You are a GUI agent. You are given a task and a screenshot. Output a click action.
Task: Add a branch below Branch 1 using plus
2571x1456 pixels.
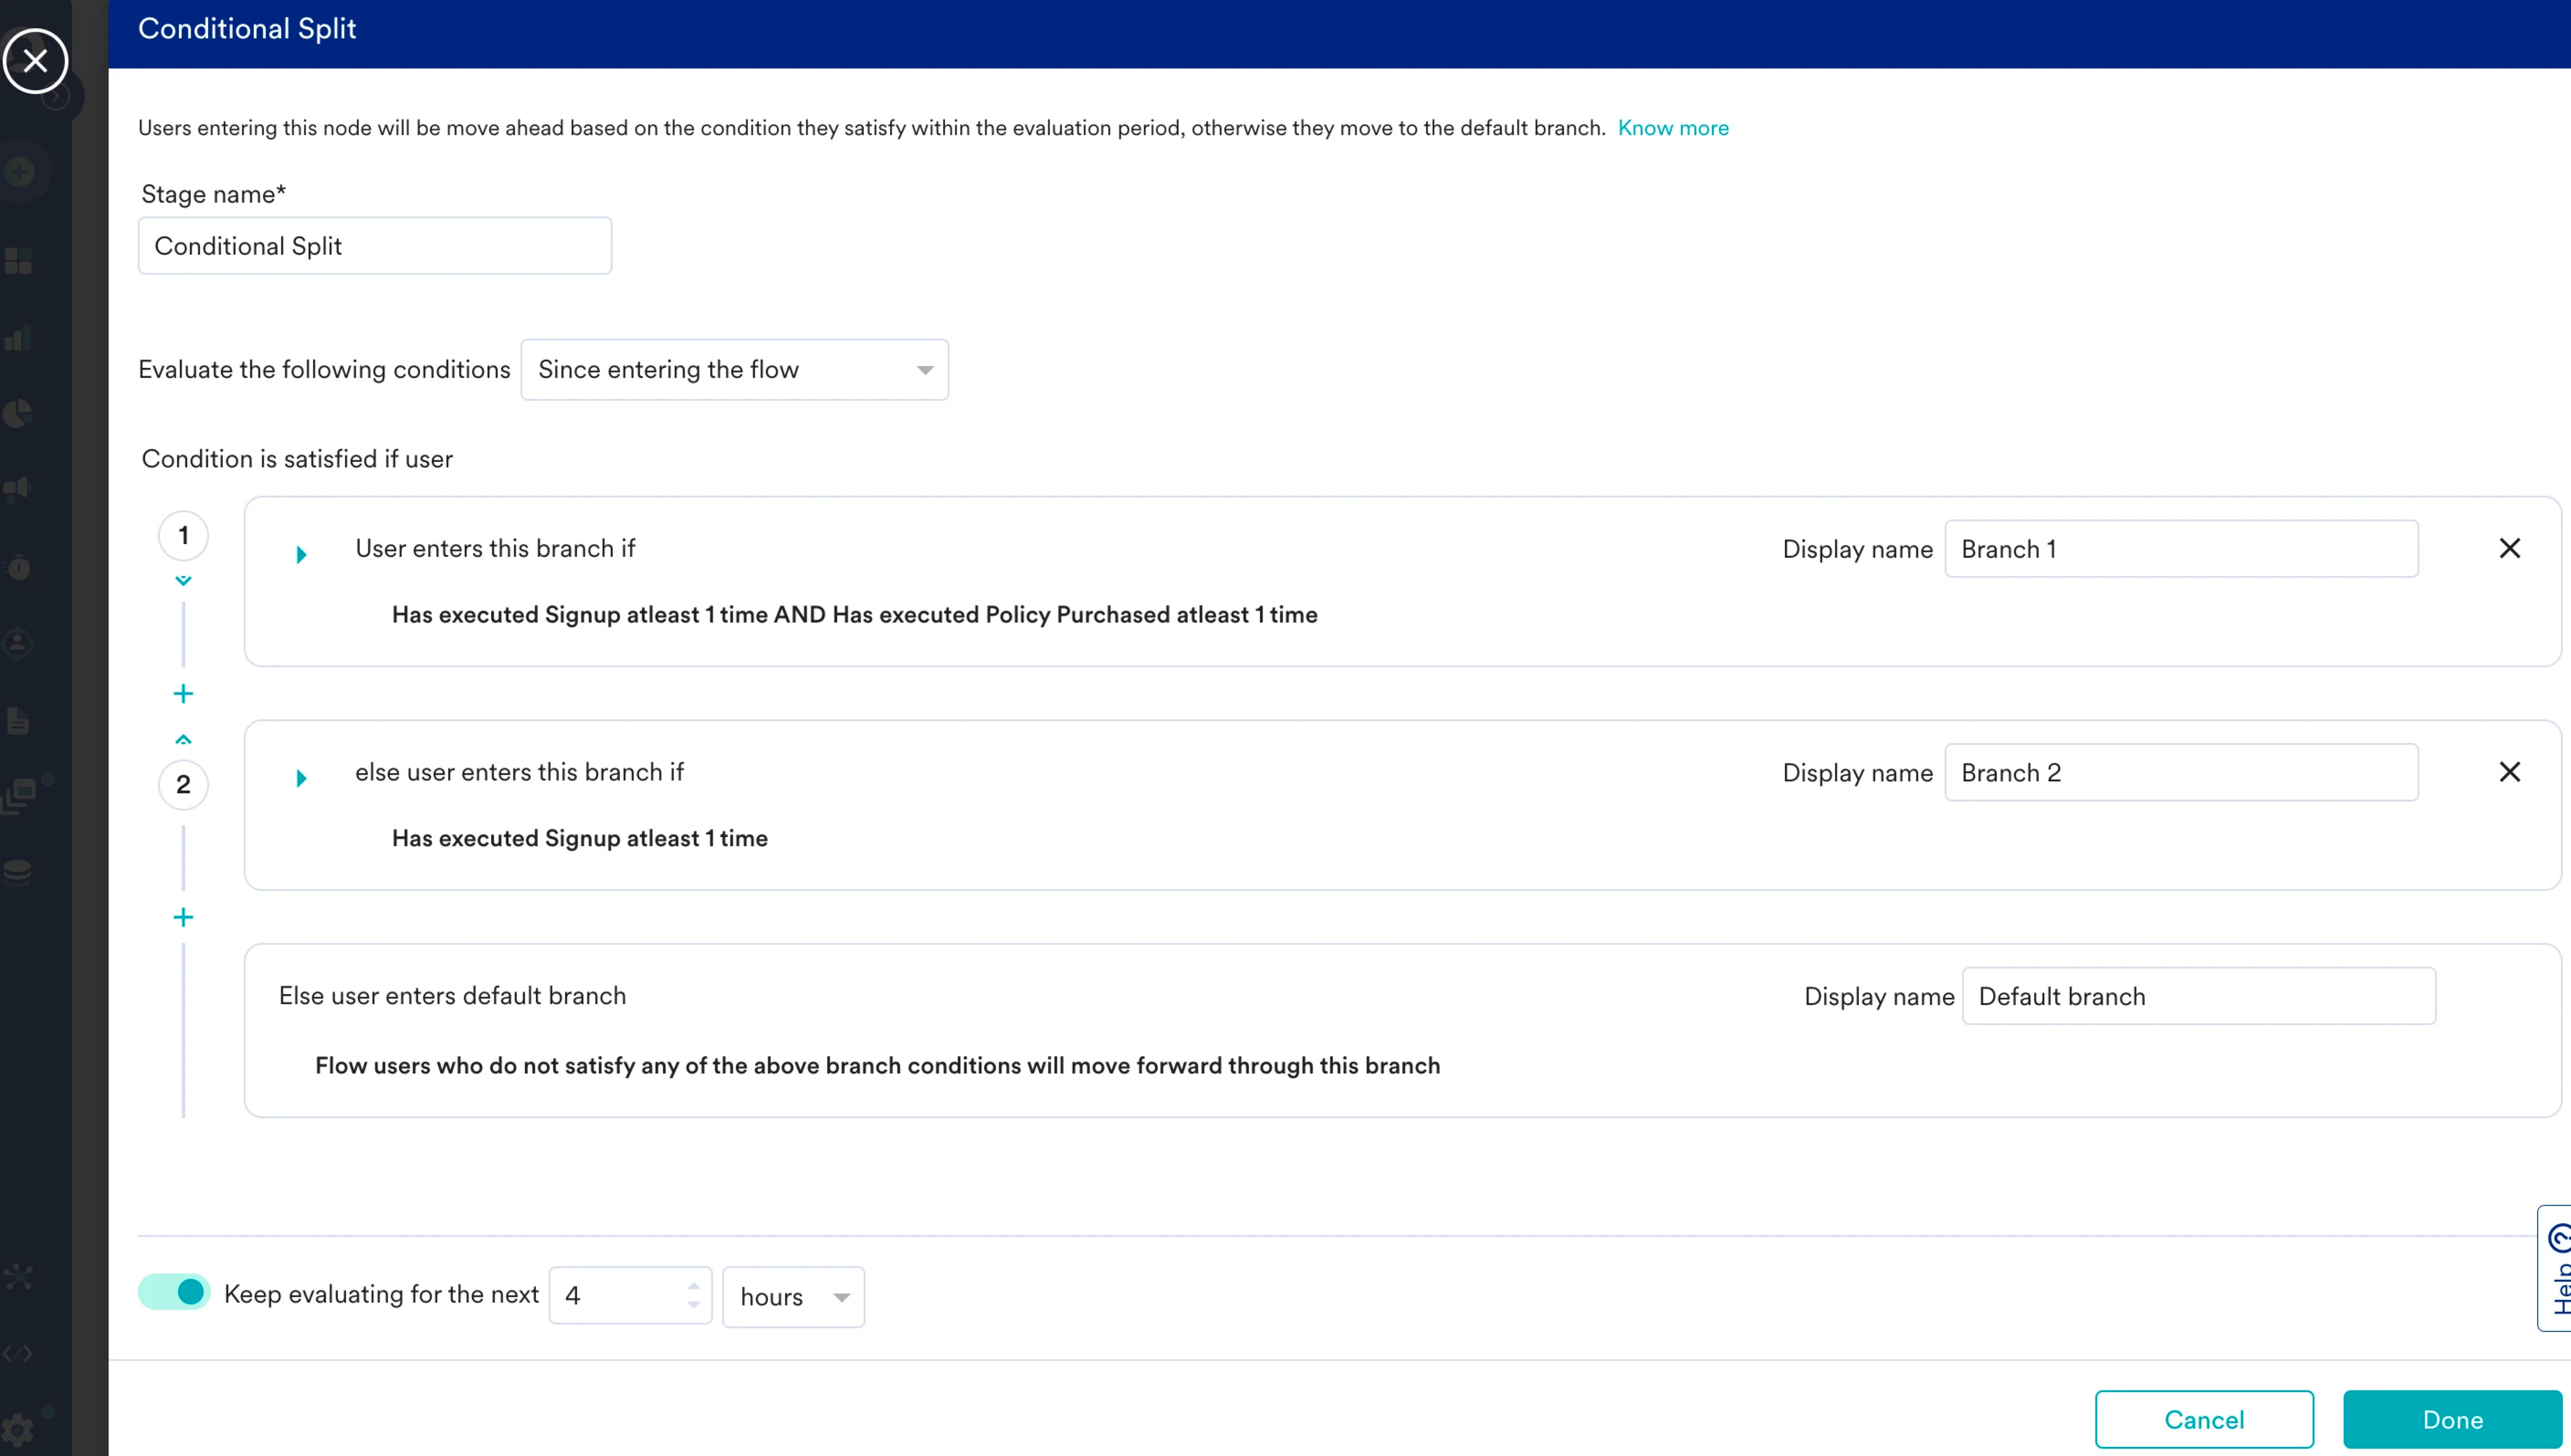click(183, 693)
